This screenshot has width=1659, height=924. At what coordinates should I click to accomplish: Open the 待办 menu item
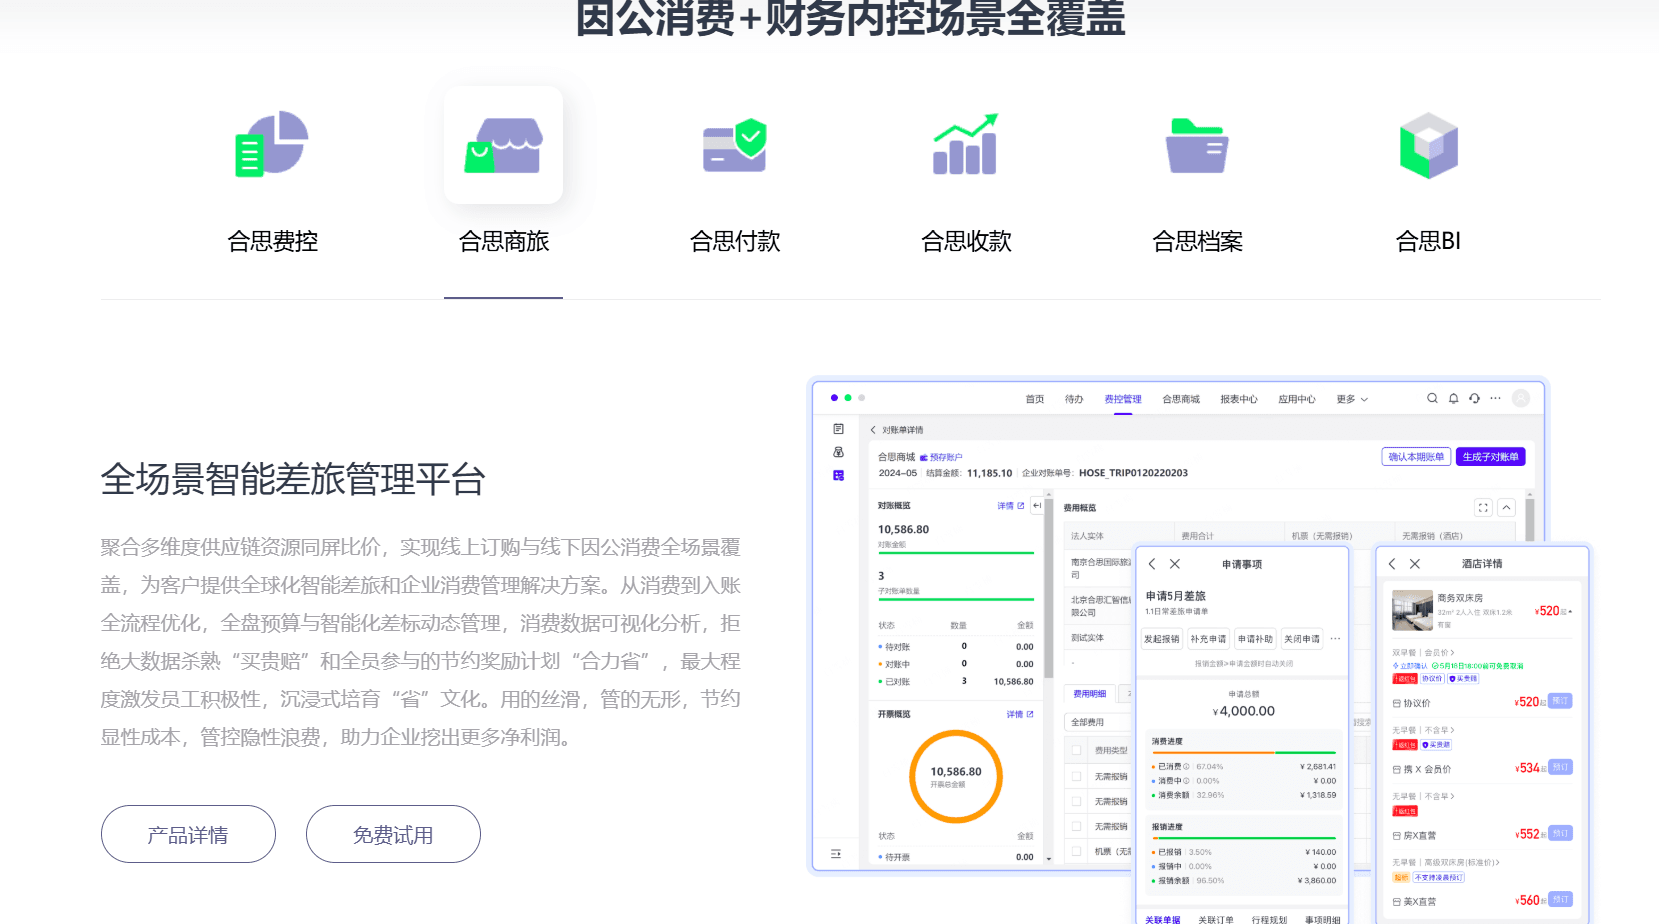point(1074,399)
